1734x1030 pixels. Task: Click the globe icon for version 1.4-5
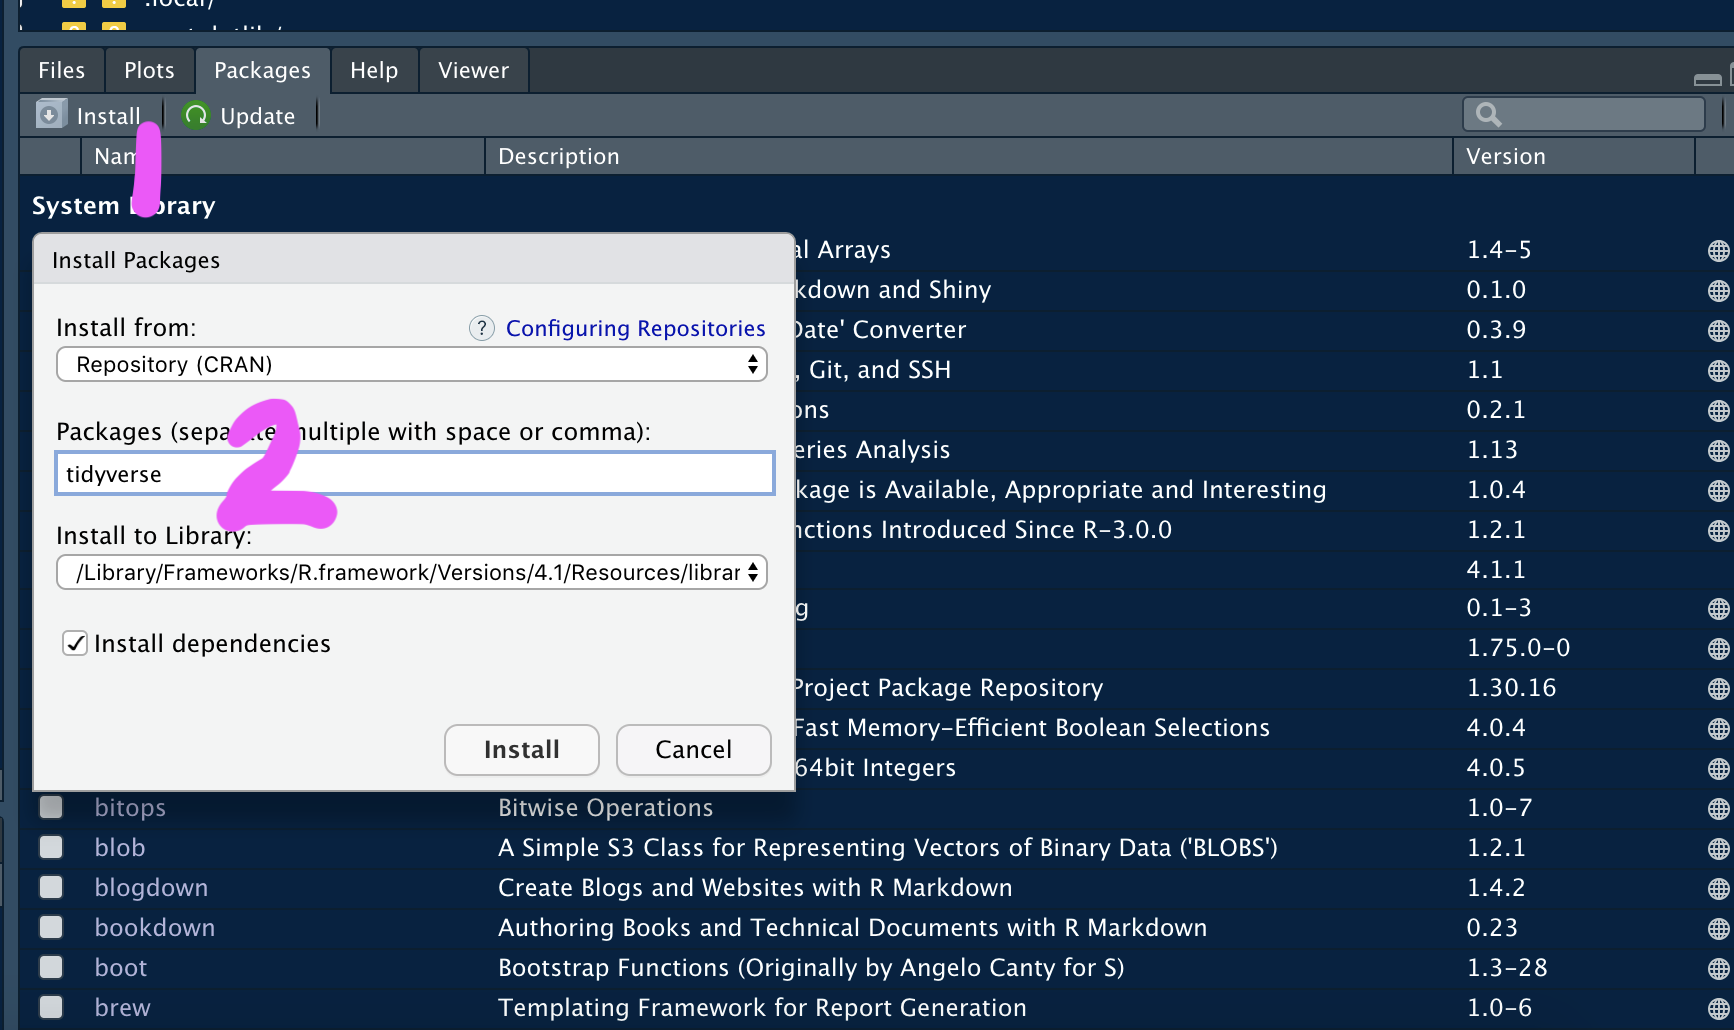pyautogui.click(x=1718, y=251)
